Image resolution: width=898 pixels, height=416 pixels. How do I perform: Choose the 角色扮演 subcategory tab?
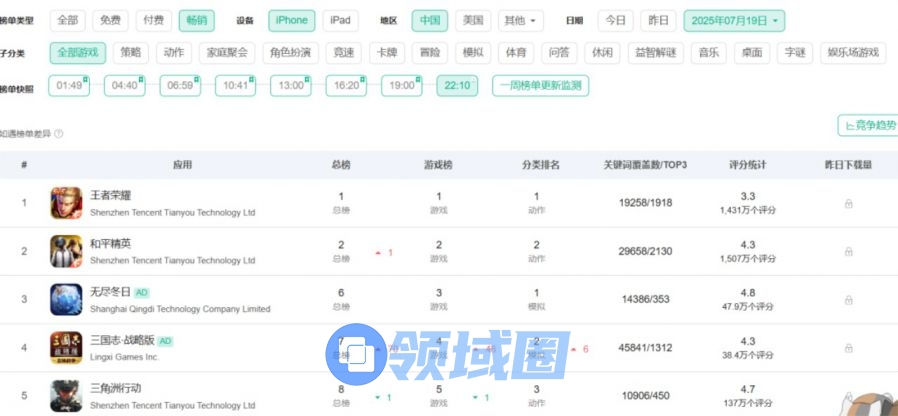click(289, 53)
